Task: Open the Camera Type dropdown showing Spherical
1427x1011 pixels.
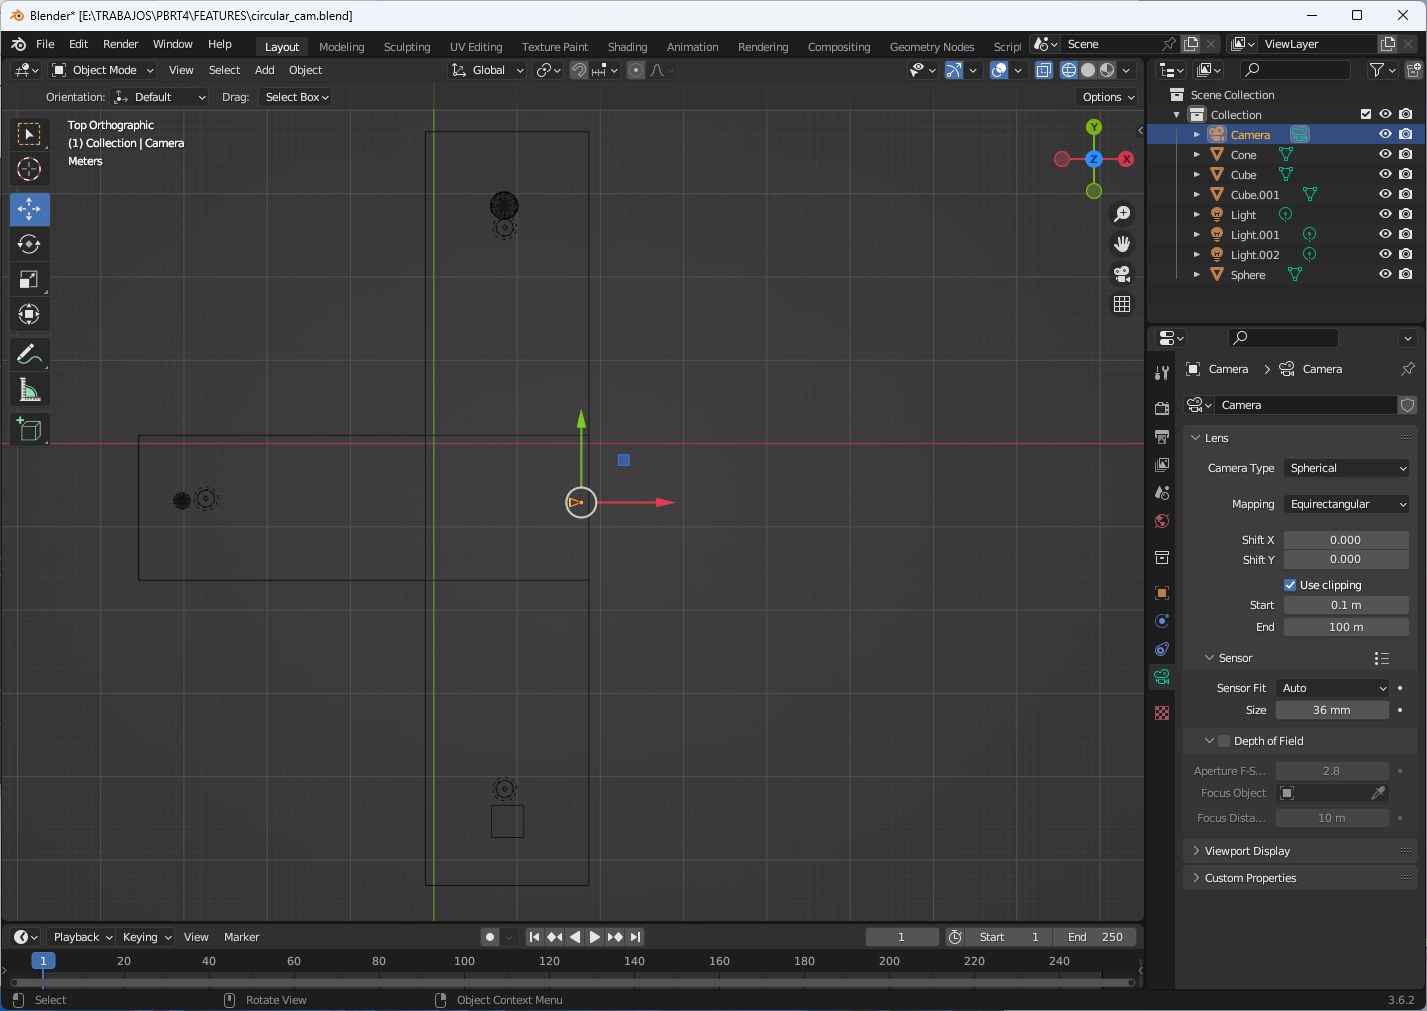Action: tap(1346, 467)
